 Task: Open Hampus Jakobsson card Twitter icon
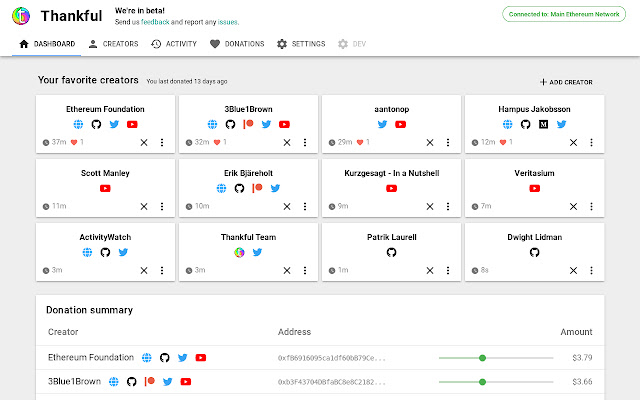[x=562, y=124]
